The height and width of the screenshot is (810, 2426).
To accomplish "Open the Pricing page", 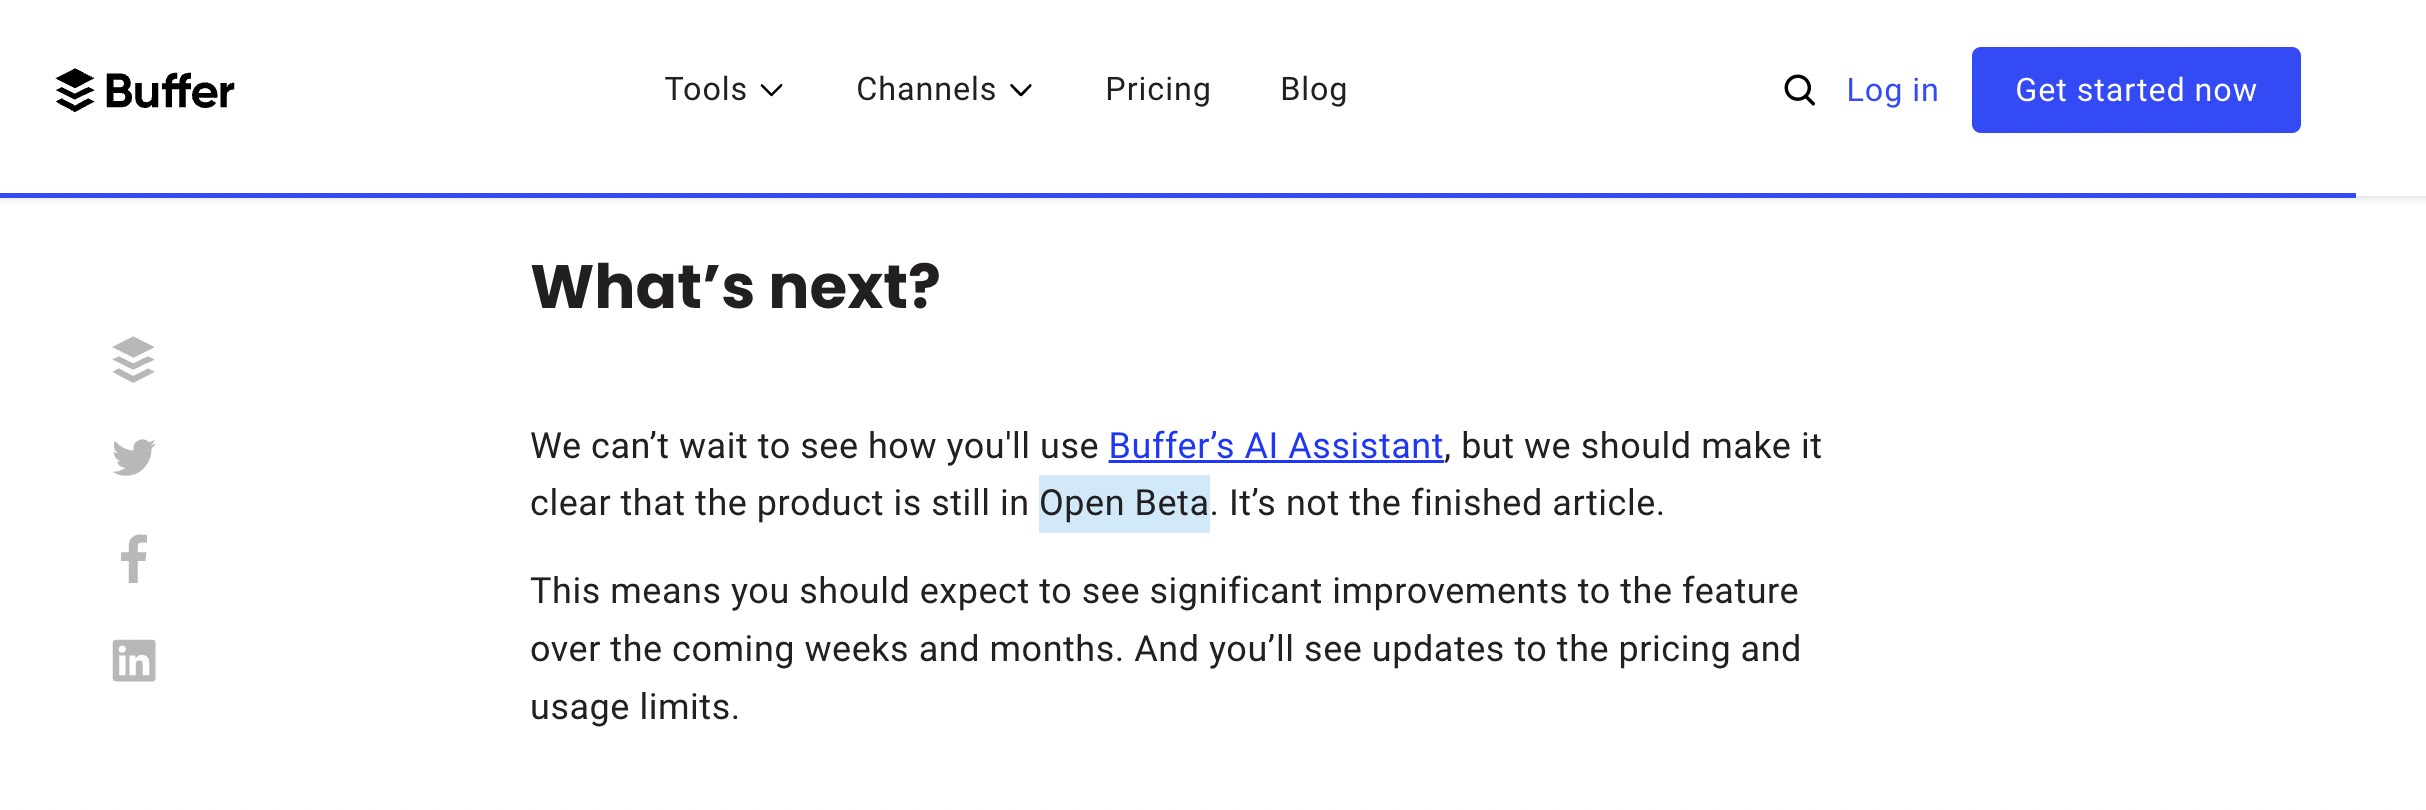I will coord(1157,90).
